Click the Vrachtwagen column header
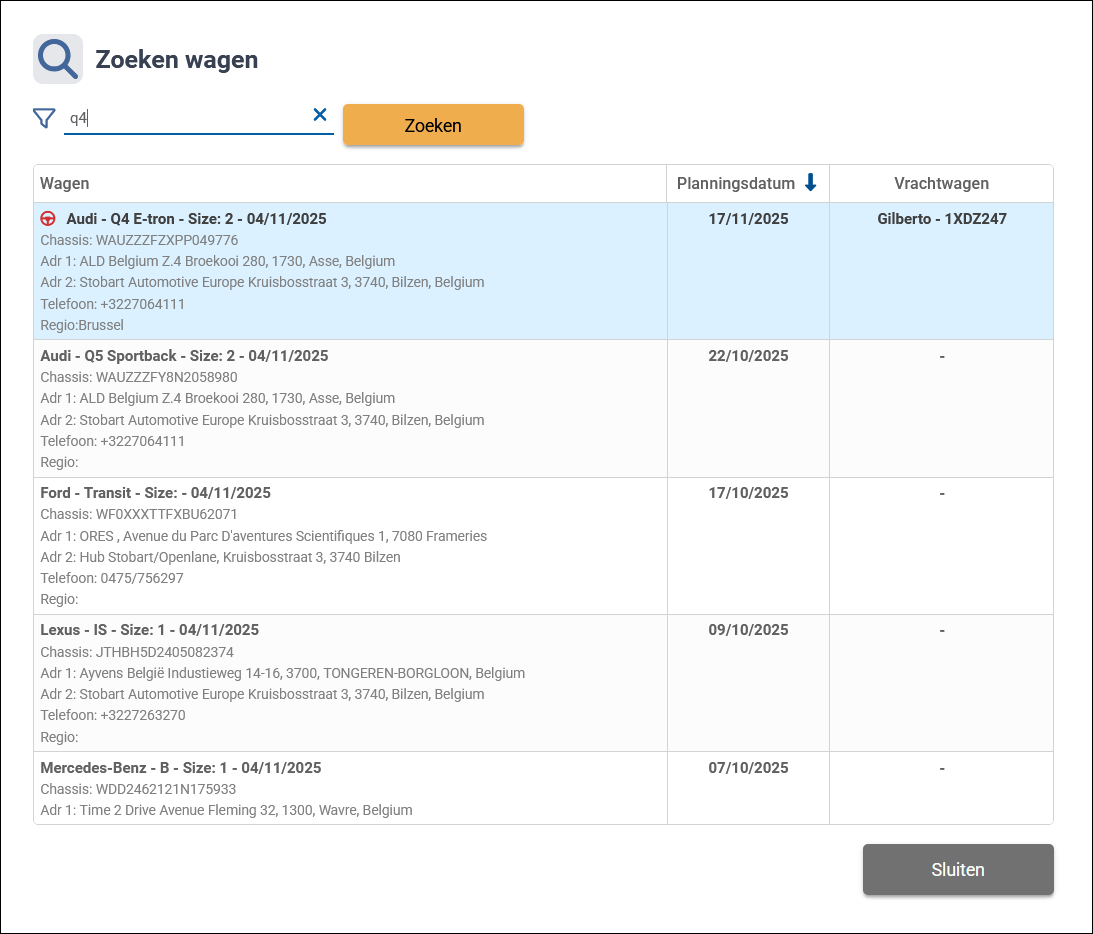The height and width of the screenshot is (934, 1093). point(941,184)
